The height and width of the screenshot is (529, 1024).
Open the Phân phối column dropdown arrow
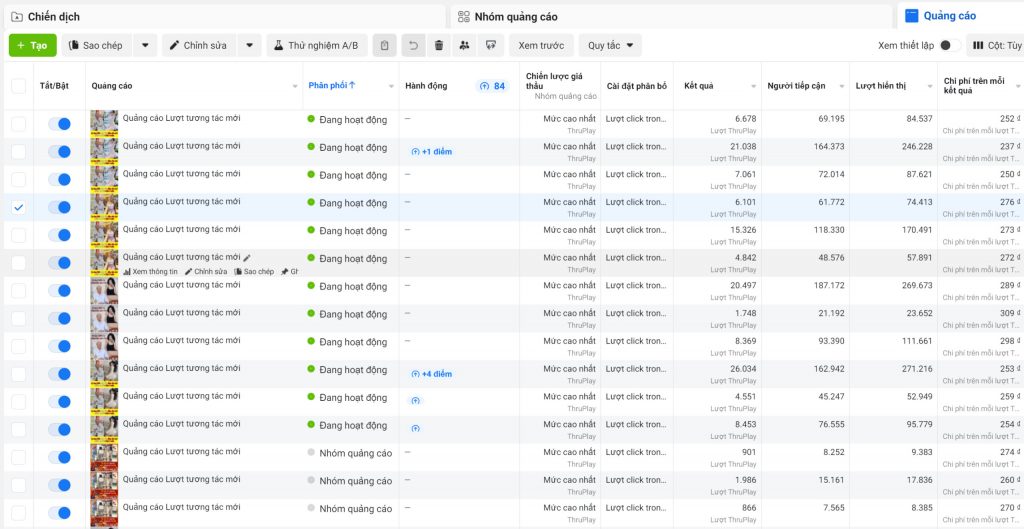click(391, 86)
